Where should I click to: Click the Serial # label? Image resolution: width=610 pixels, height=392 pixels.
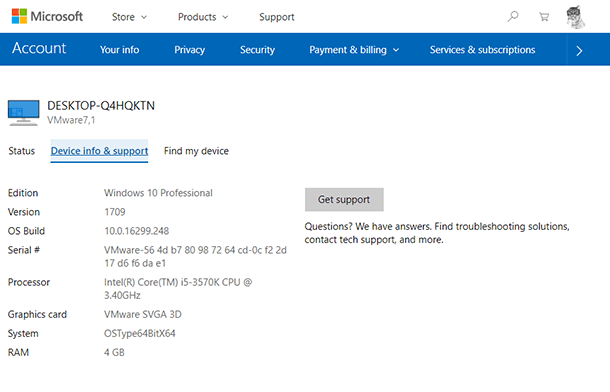[x=24, y=250]
